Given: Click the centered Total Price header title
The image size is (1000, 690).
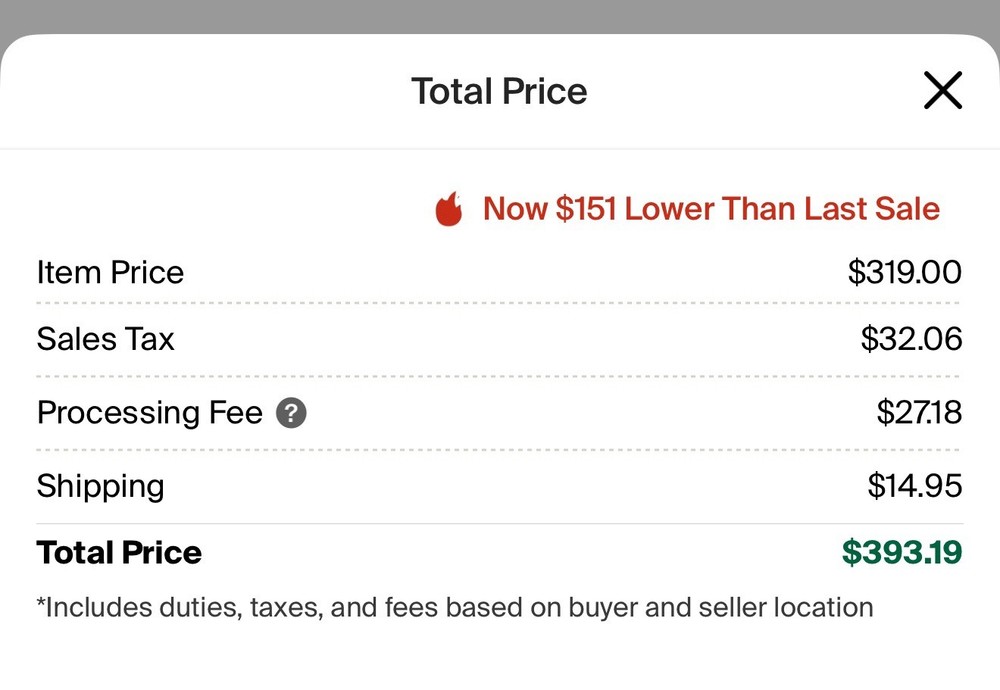Looking at the screenshot, I should (499, 91).
